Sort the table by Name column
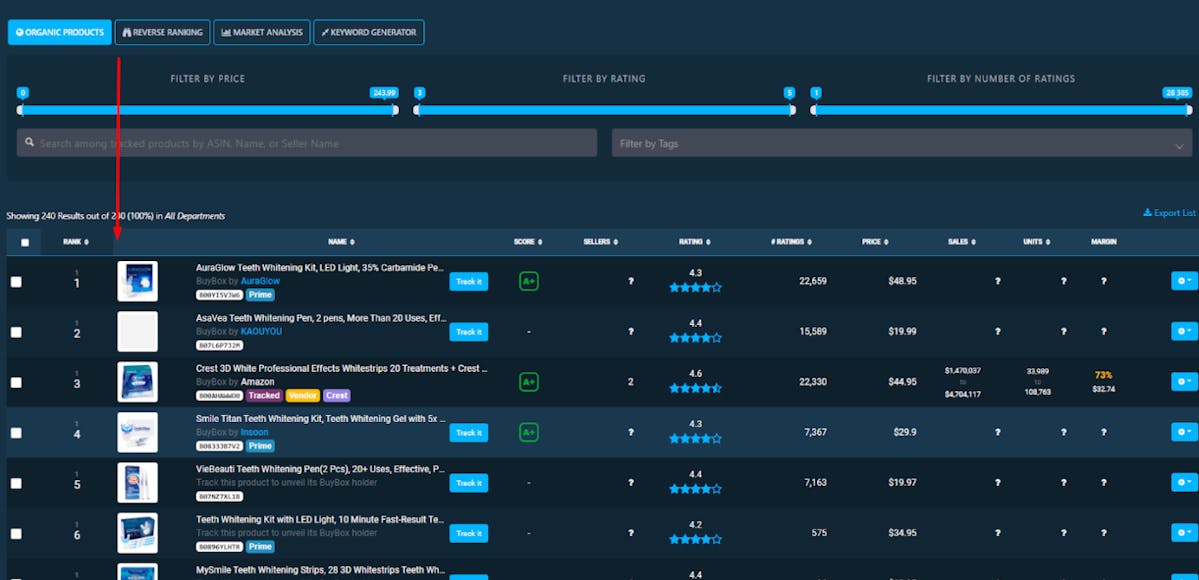The height and width of the screenshot is (580, 1199). (x=341, y=242)
